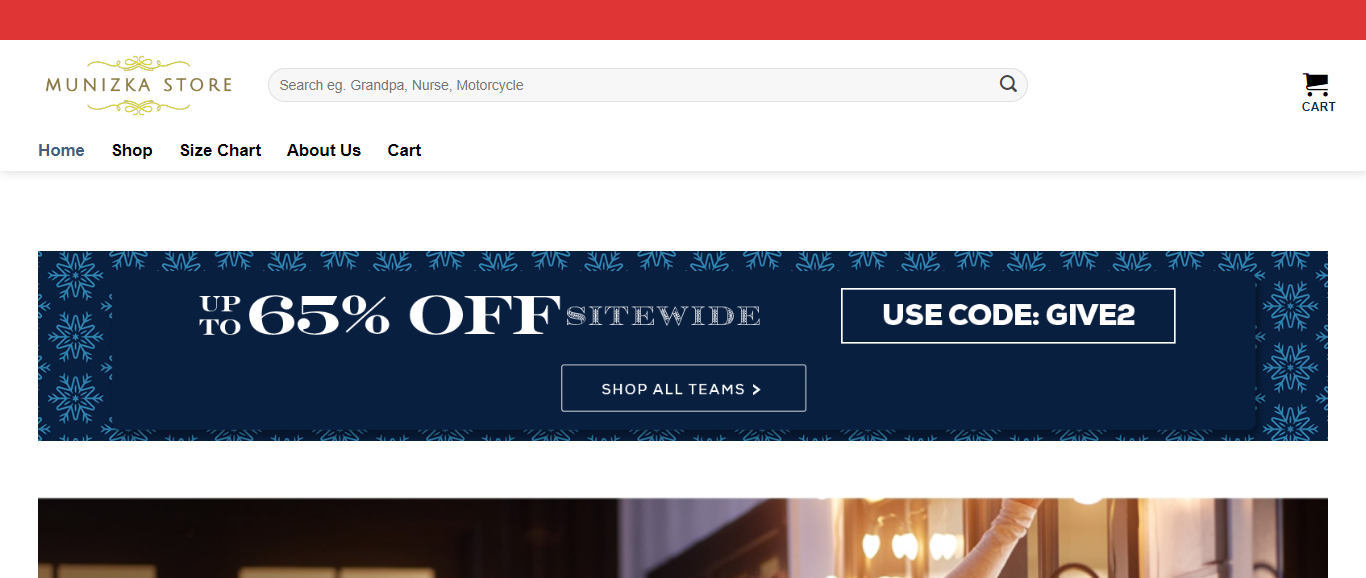The height and width of the screenshot is (578, 1366).
Task: Open Cart from the navigation bar
Action: (404, 150)
